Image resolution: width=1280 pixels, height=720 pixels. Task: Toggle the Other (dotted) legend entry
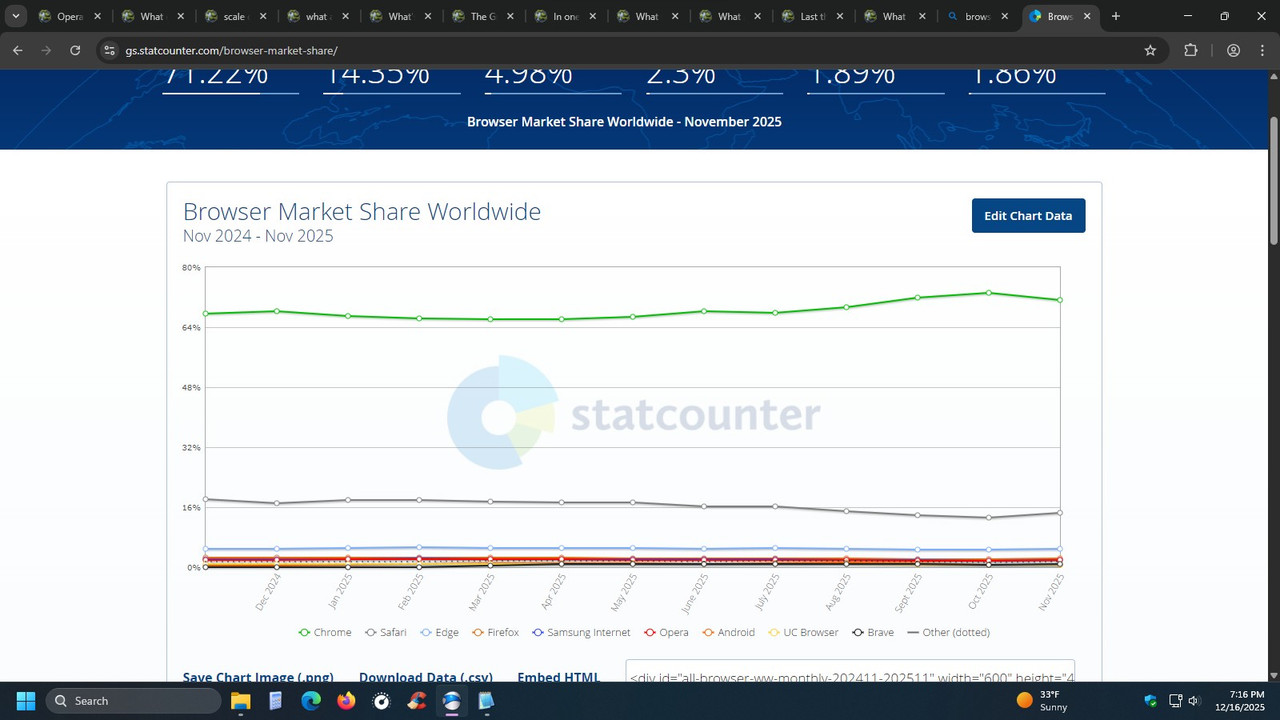tap(948, 632)
